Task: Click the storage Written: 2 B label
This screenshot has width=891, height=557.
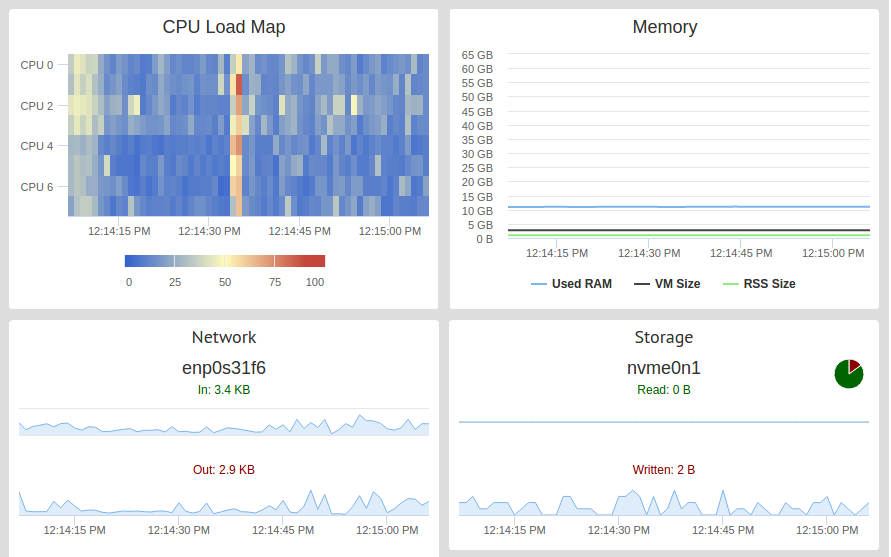Action: click(x=663, y=469)
